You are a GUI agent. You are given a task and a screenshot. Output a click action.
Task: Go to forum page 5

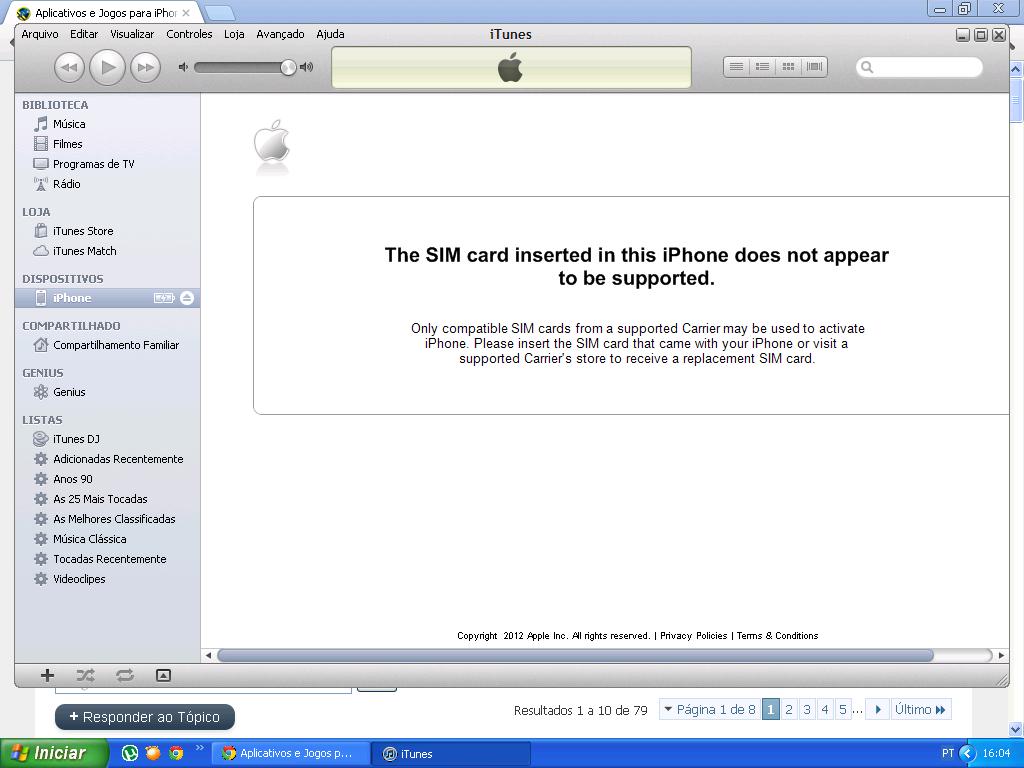click(843, 709)
